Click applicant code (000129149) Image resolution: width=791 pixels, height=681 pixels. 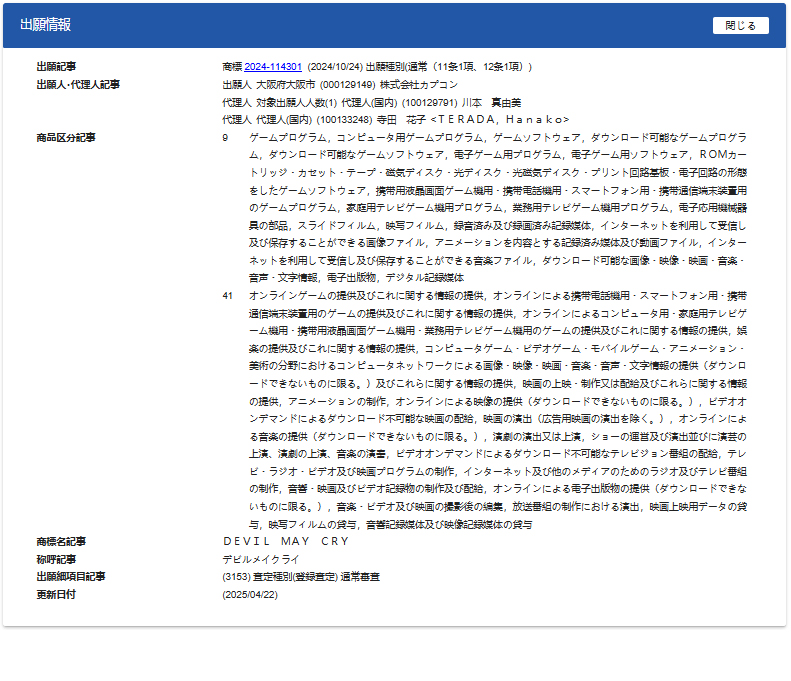[348, 84]
